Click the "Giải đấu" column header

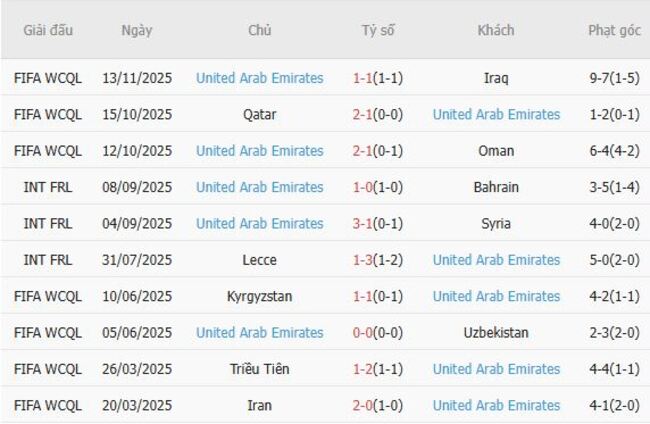tap(49, 30)
